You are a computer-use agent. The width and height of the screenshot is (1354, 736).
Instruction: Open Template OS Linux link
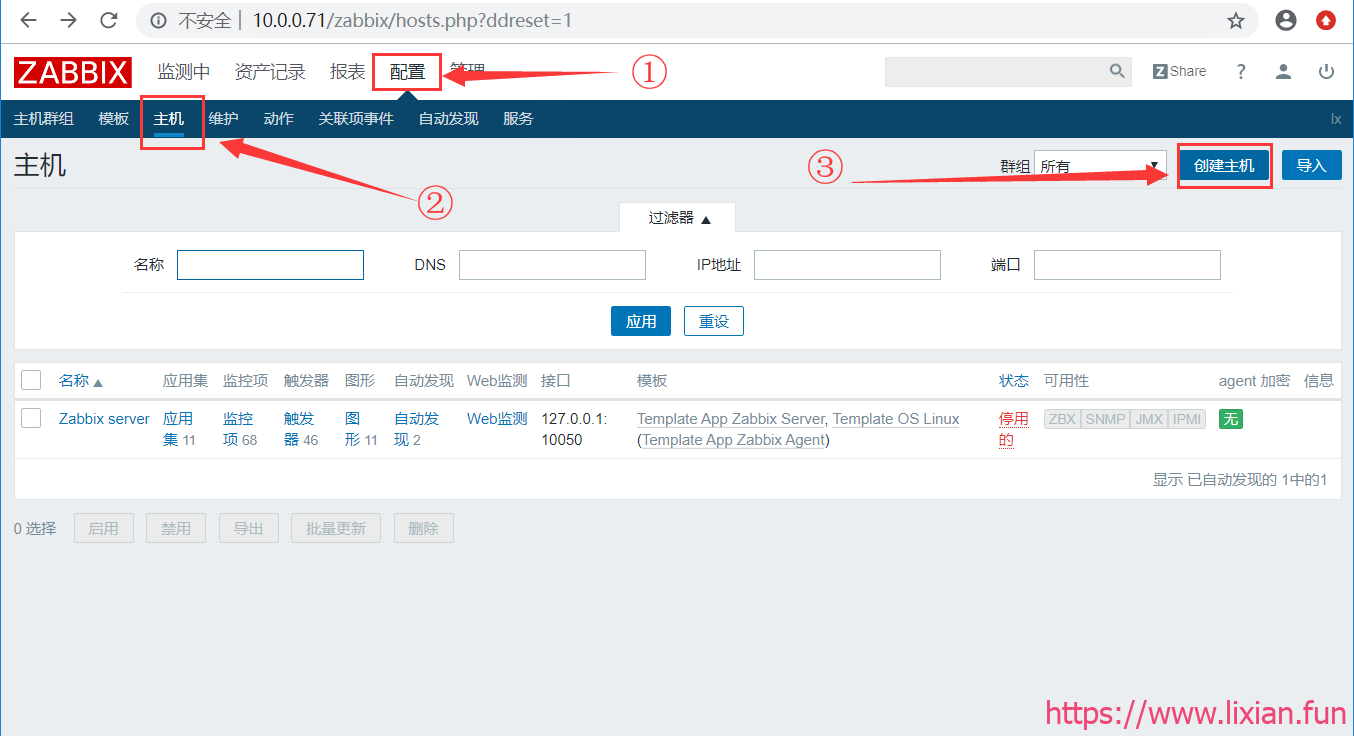pos(896,419)
